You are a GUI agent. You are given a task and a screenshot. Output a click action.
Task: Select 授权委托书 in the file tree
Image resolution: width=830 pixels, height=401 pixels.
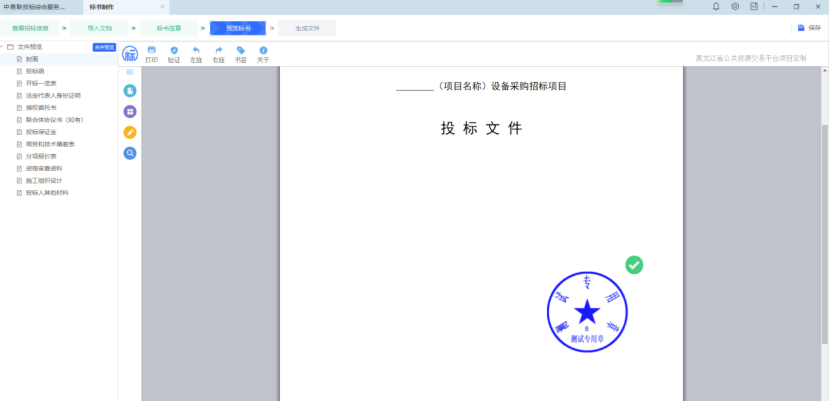41,107
